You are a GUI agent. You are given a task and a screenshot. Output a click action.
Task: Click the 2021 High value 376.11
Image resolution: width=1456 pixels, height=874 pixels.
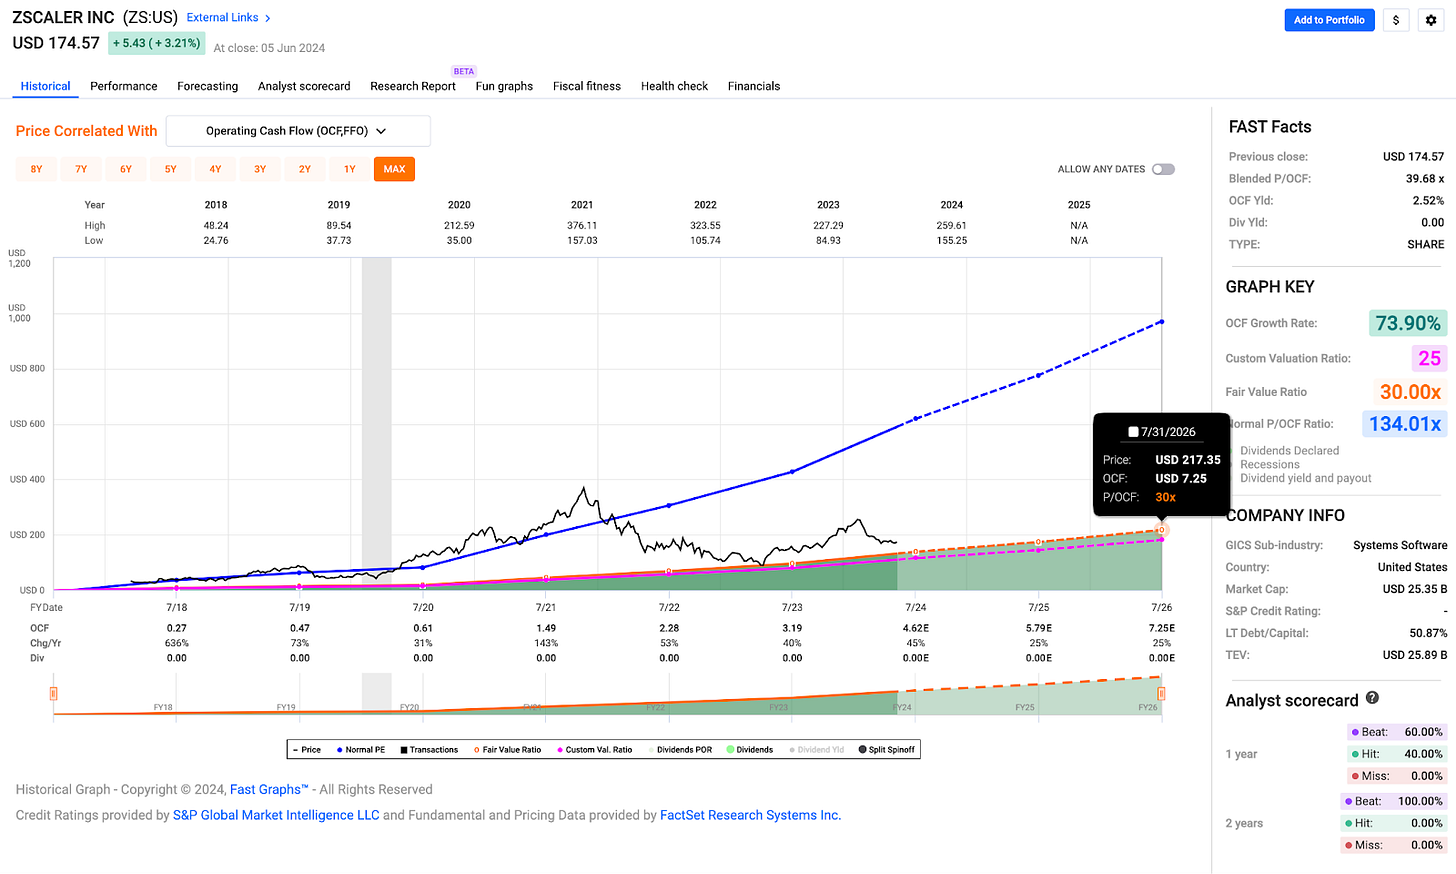click(x=582, y=226)
